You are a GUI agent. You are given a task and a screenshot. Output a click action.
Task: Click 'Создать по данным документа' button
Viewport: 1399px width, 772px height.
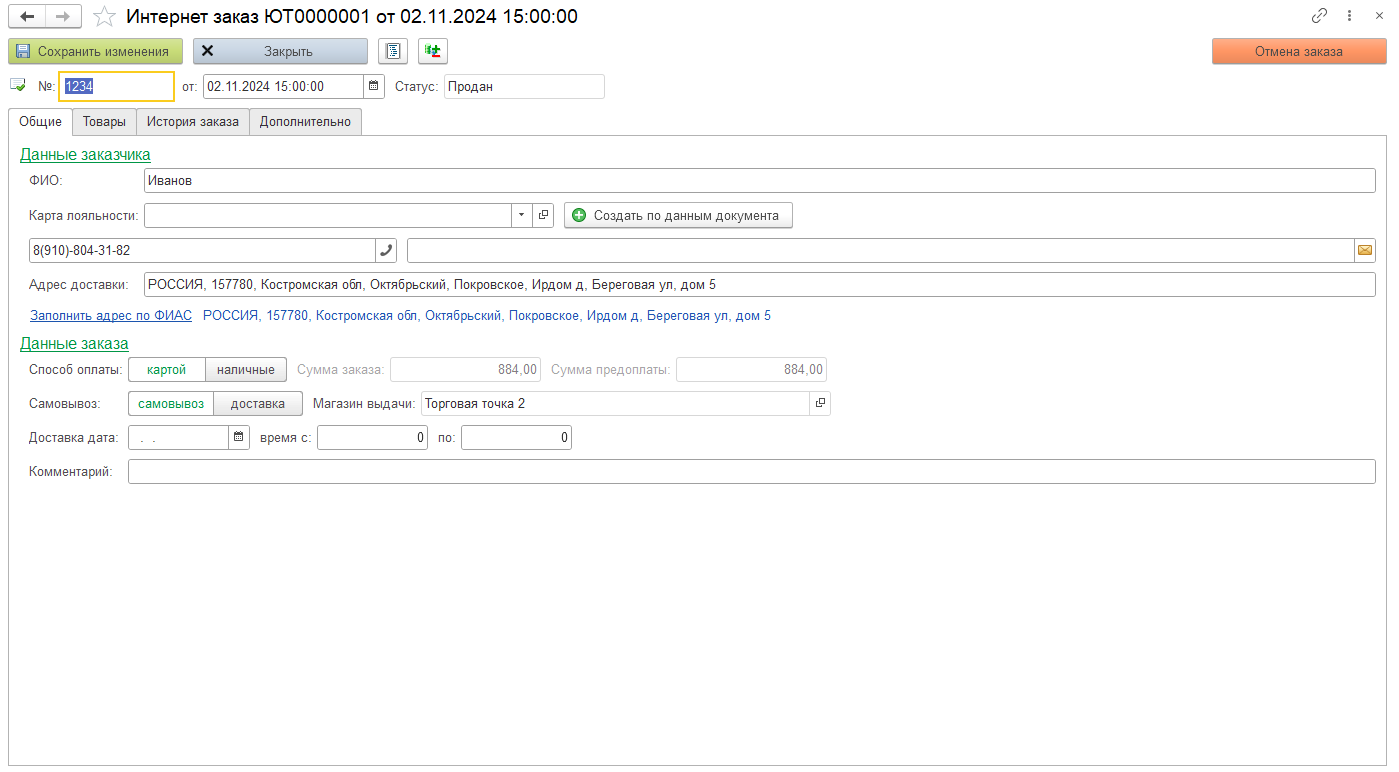click(x=678, y=215)
